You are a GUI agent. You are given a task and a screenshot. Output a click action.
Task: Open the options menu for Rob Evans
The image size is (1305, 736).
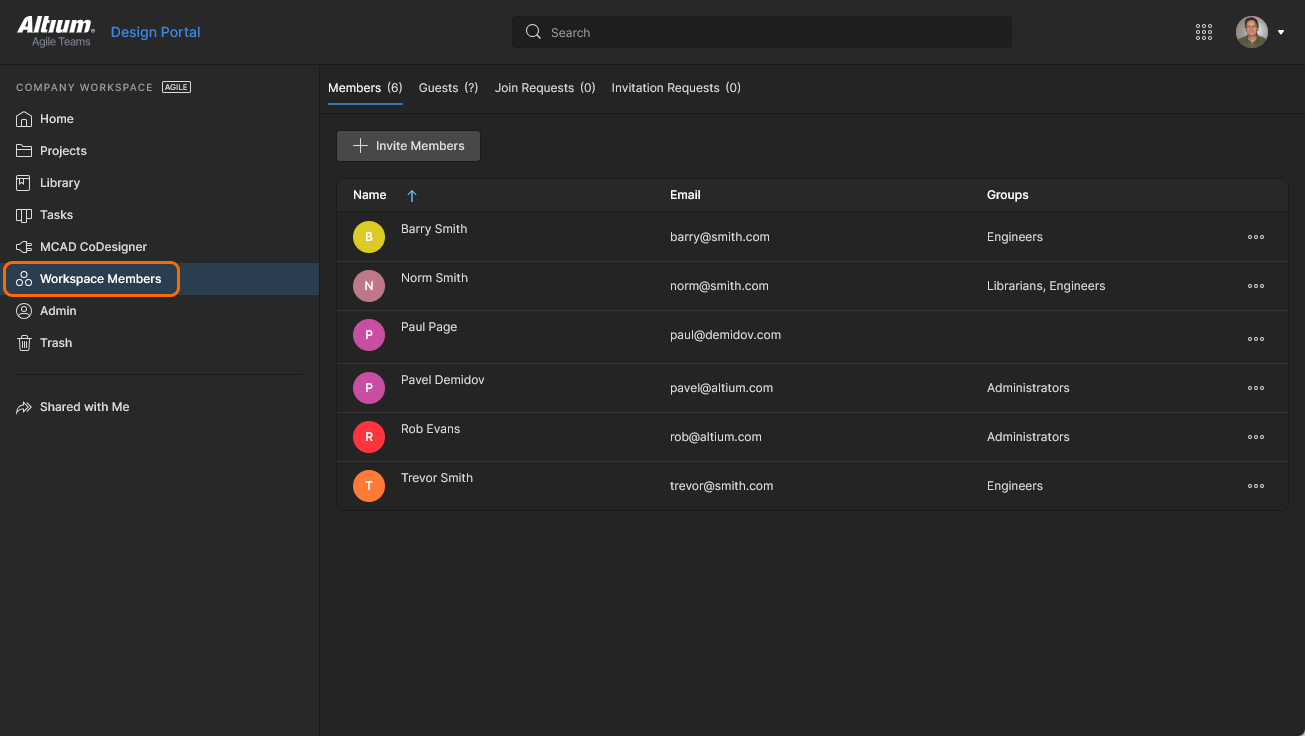click(1256, 437)
